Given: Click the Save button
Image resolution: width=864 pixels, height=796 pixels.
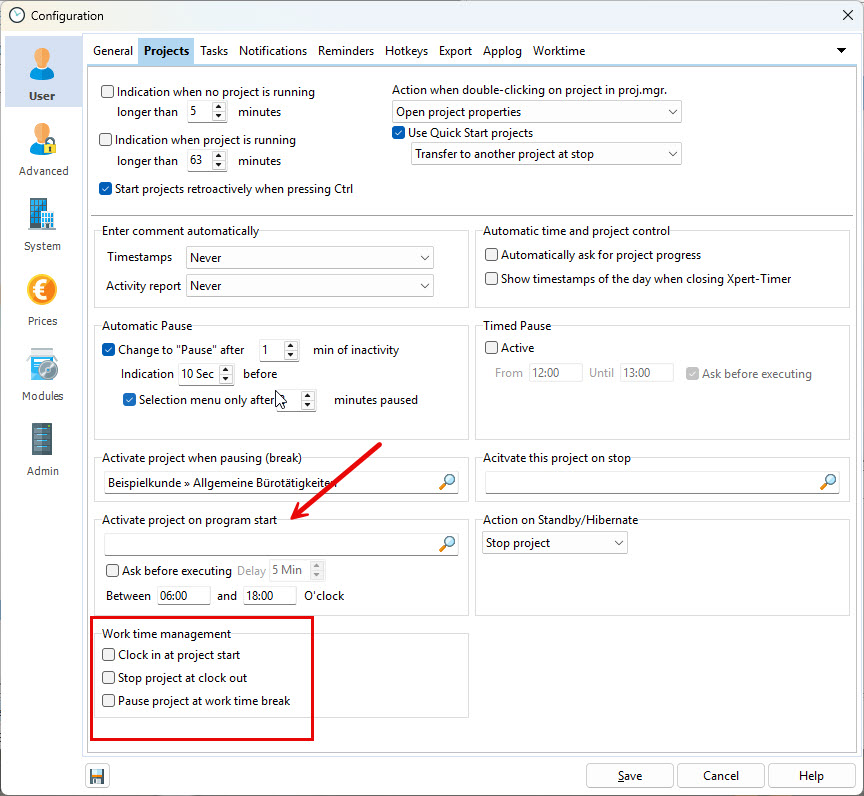Looking at the screenshot, I should (x=629, y=775).
